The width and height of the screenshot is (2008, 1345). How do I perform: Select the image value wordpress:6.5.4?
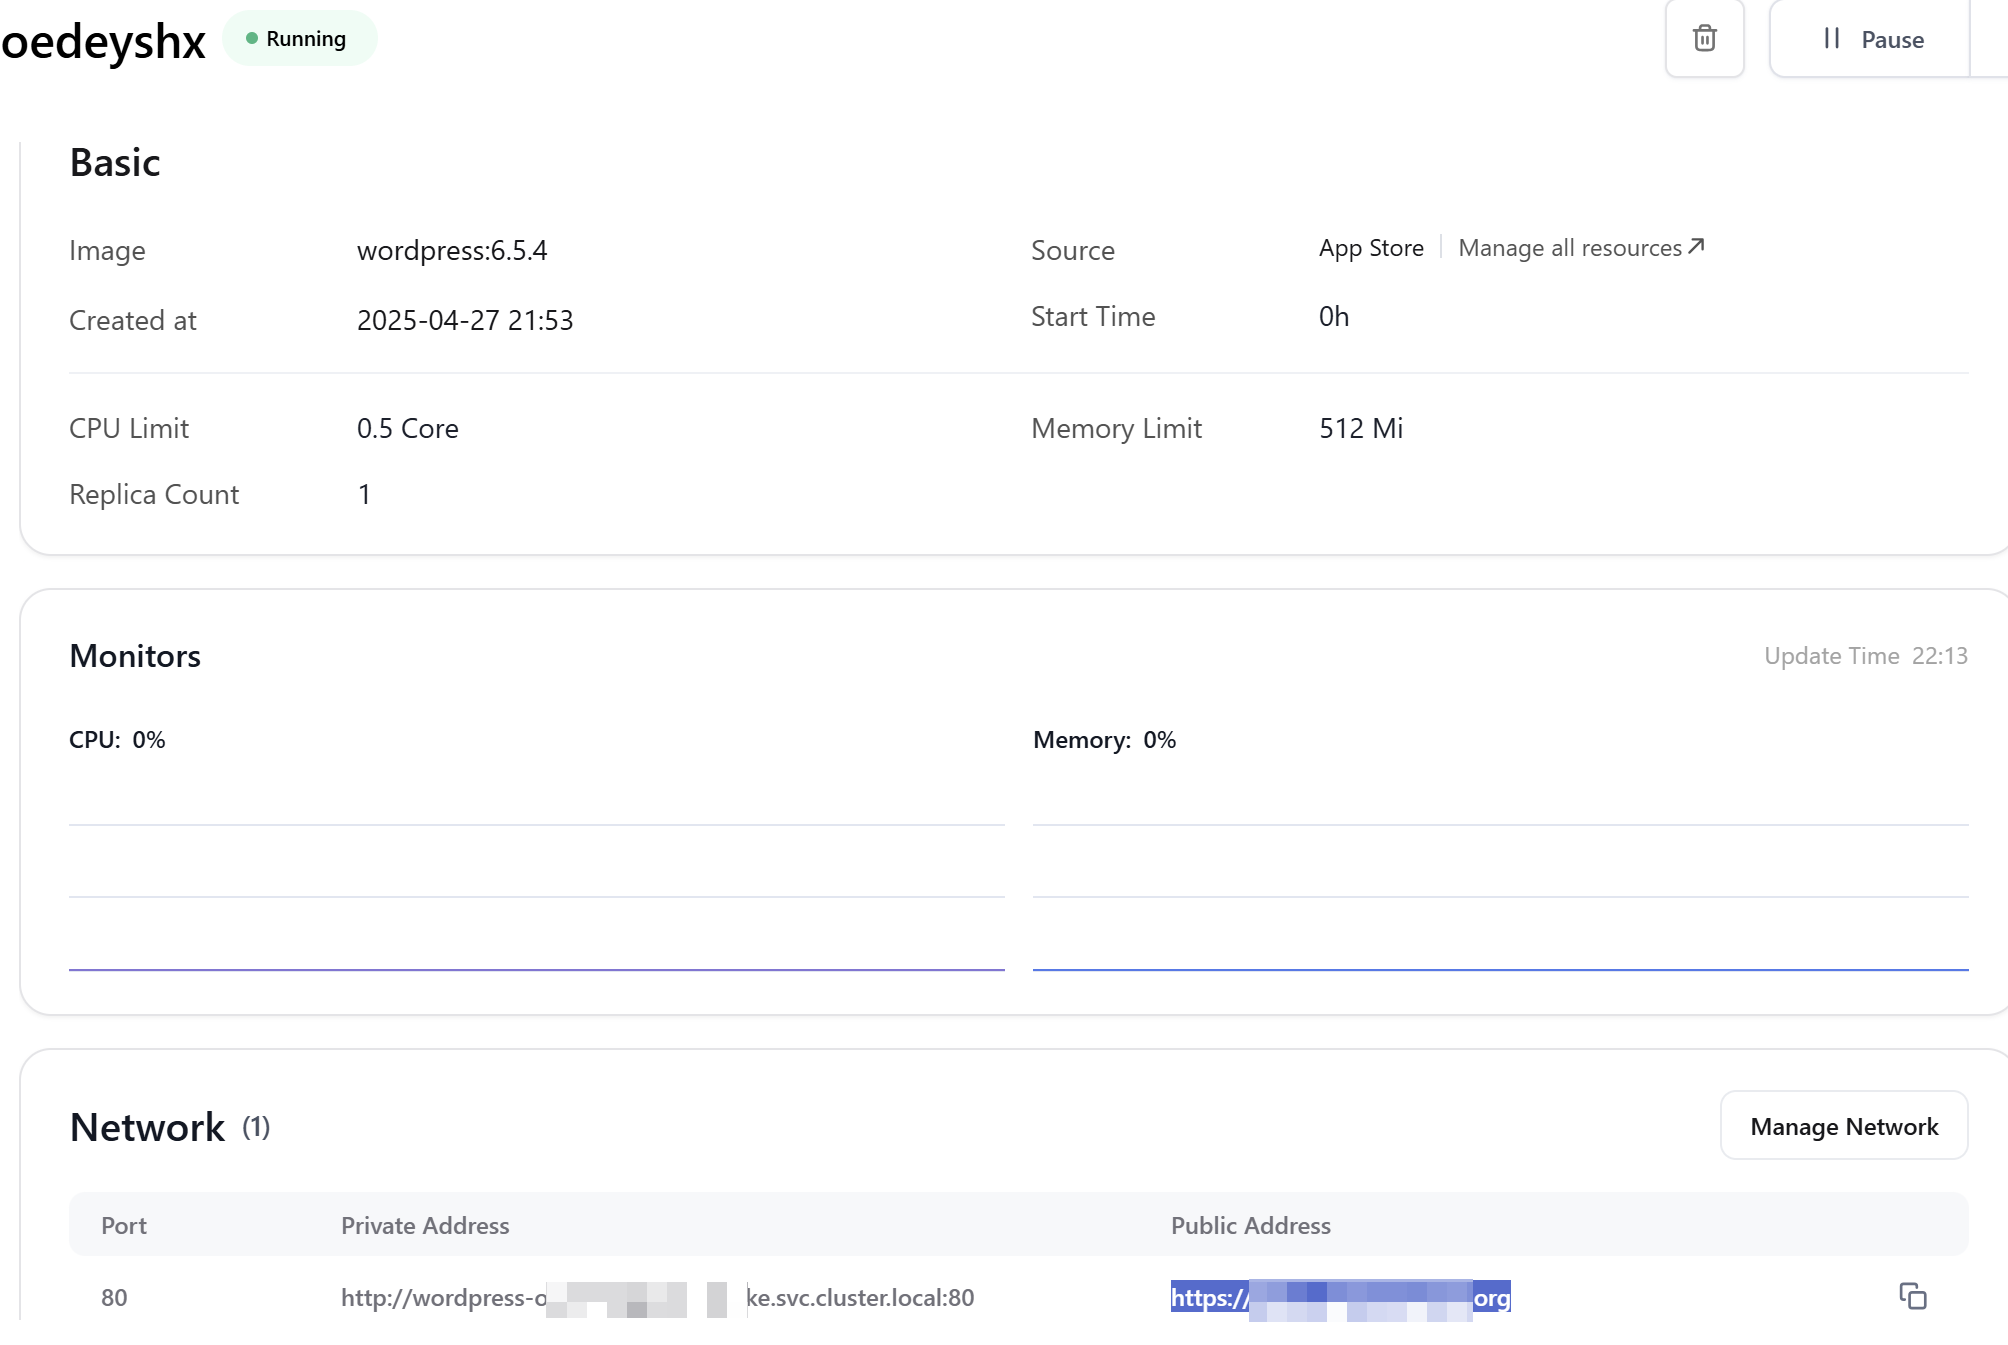coord(452,250)
